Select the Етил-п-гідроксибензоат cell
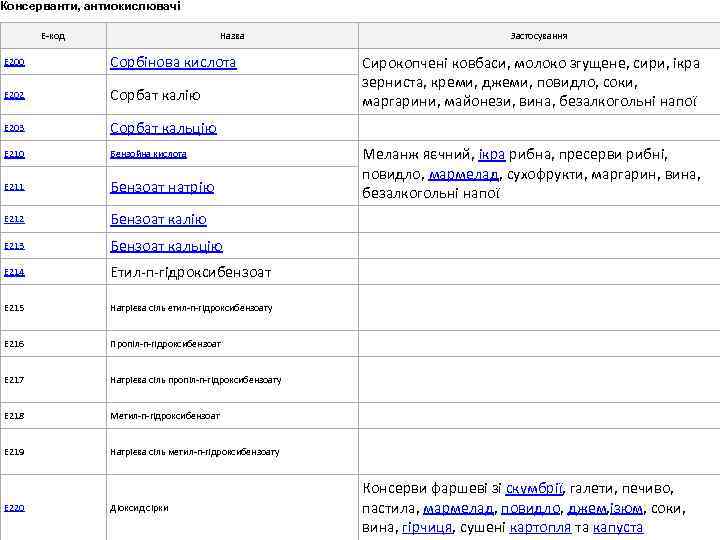This screenshot has width=720, height=540. [232, 272]
